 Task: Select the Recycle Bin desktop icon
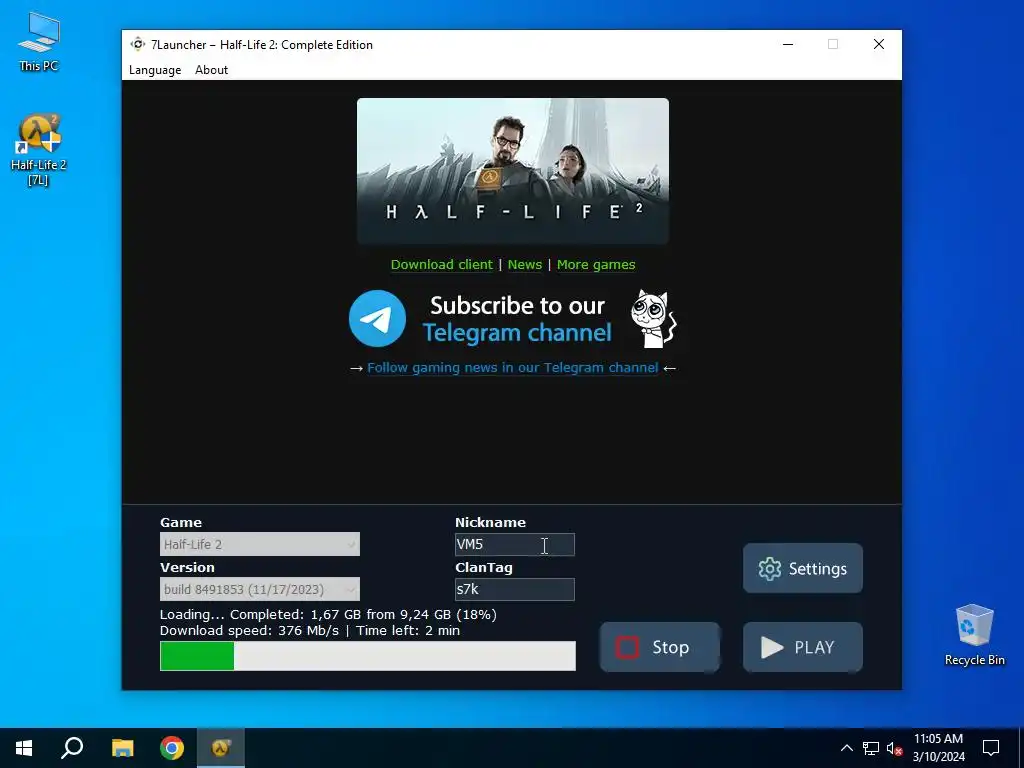coord(974,635)
